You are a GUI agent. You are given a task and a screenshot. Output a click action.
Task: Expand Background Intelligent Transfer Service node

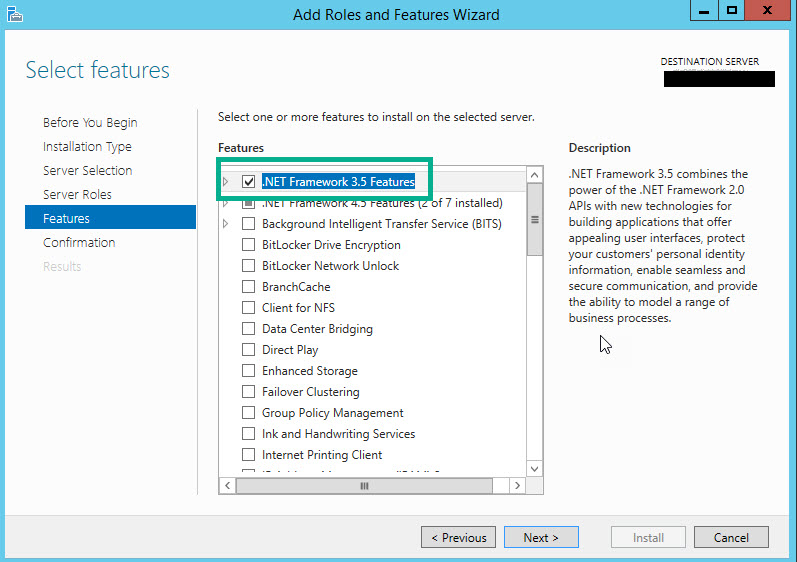(x=226, y=224)
